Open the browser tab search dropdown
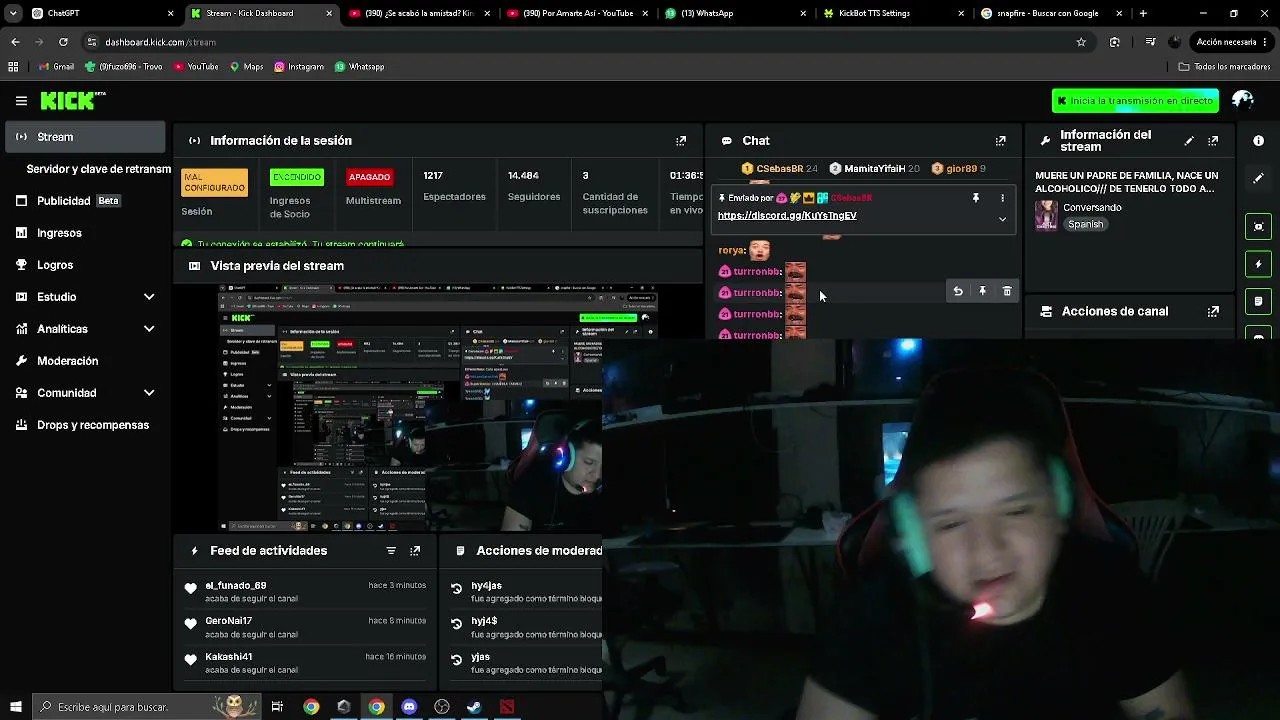1280x720 pixels. click(x=13, y=14)
